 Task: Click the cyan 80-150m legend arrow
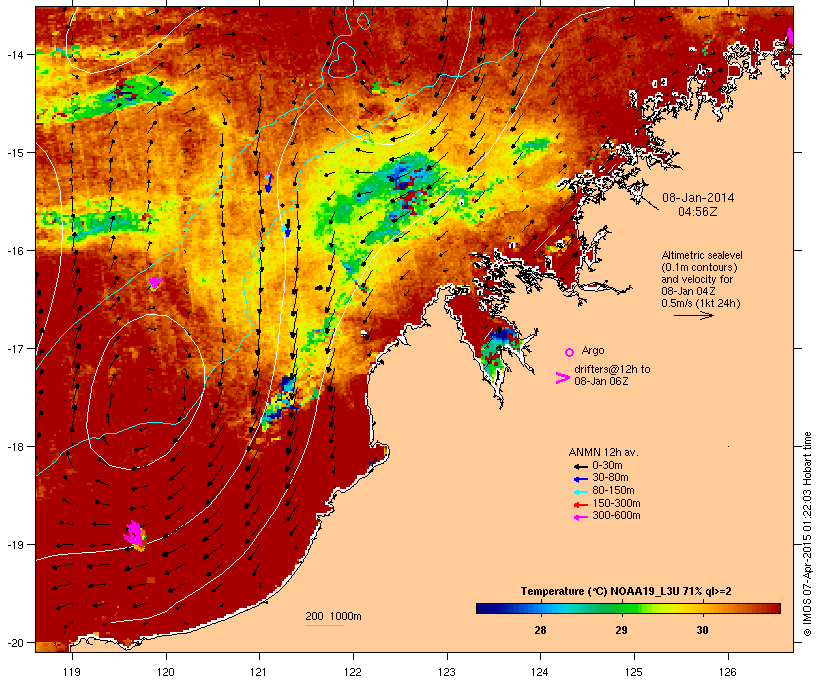click(x=580, y=492)
